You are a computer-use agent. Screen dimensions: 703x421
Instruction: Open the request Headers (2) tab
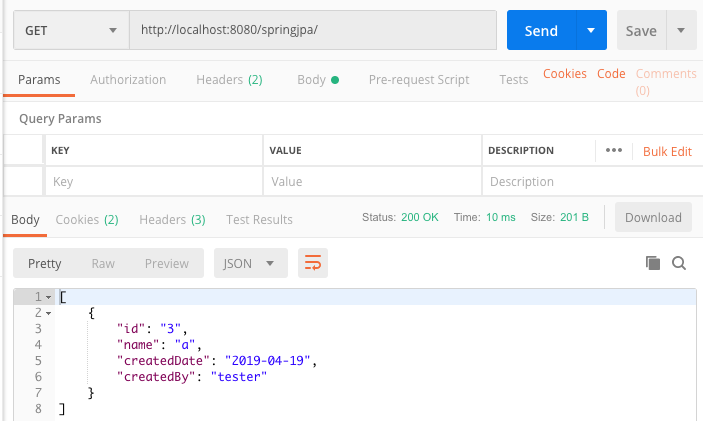tap(229, 80)
